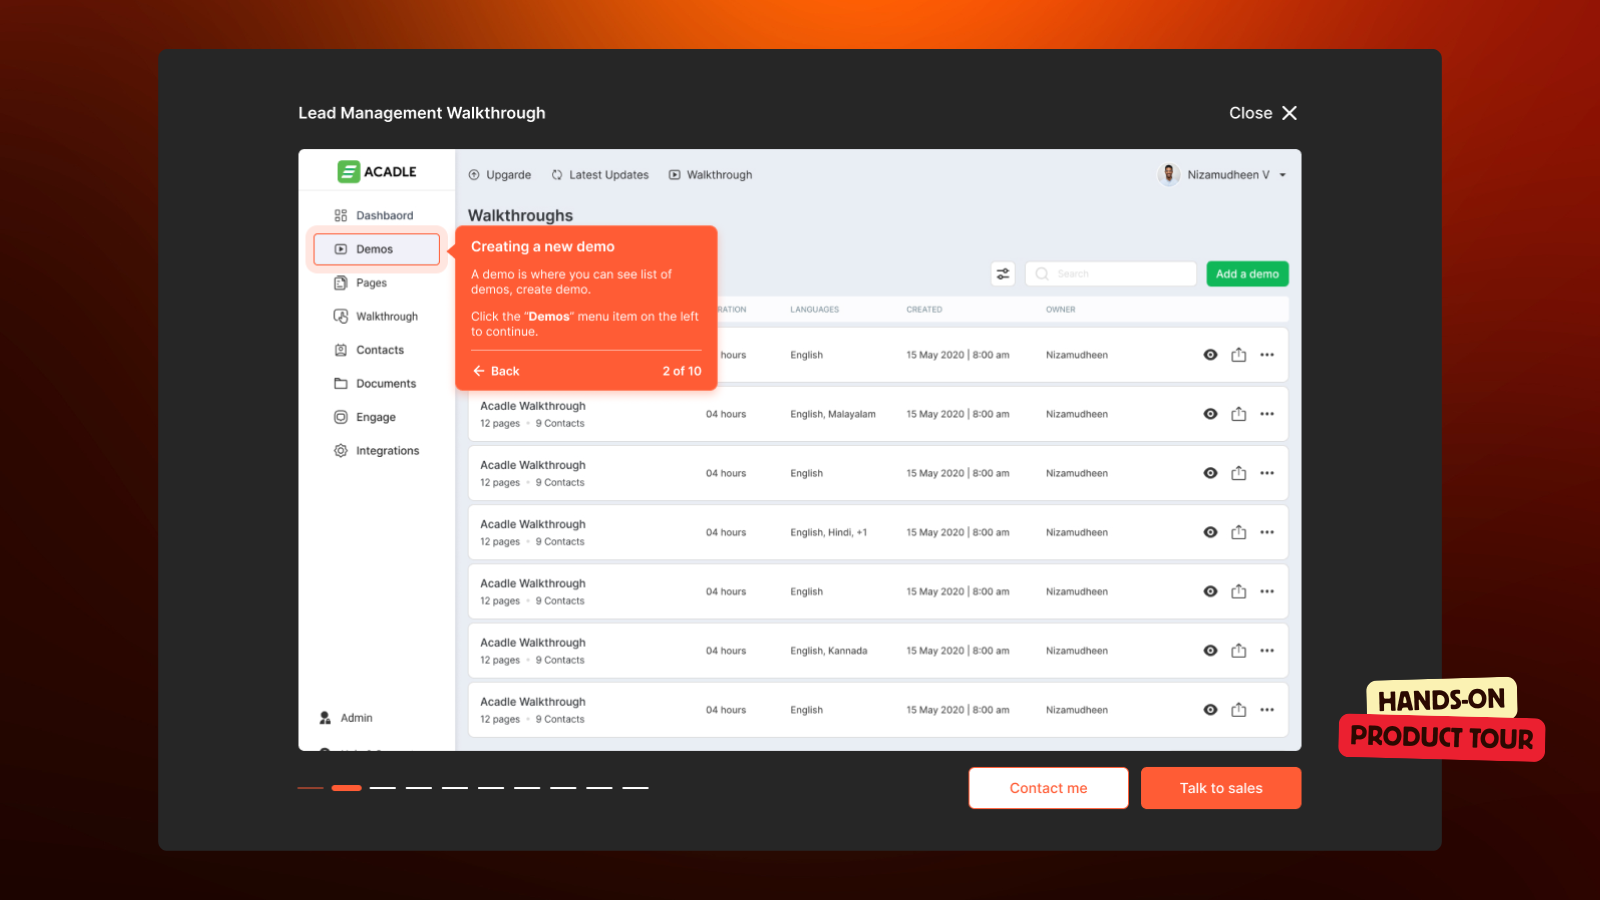
Task: Open more options on English, Hindi row
Action: [x=1267, y=532]
